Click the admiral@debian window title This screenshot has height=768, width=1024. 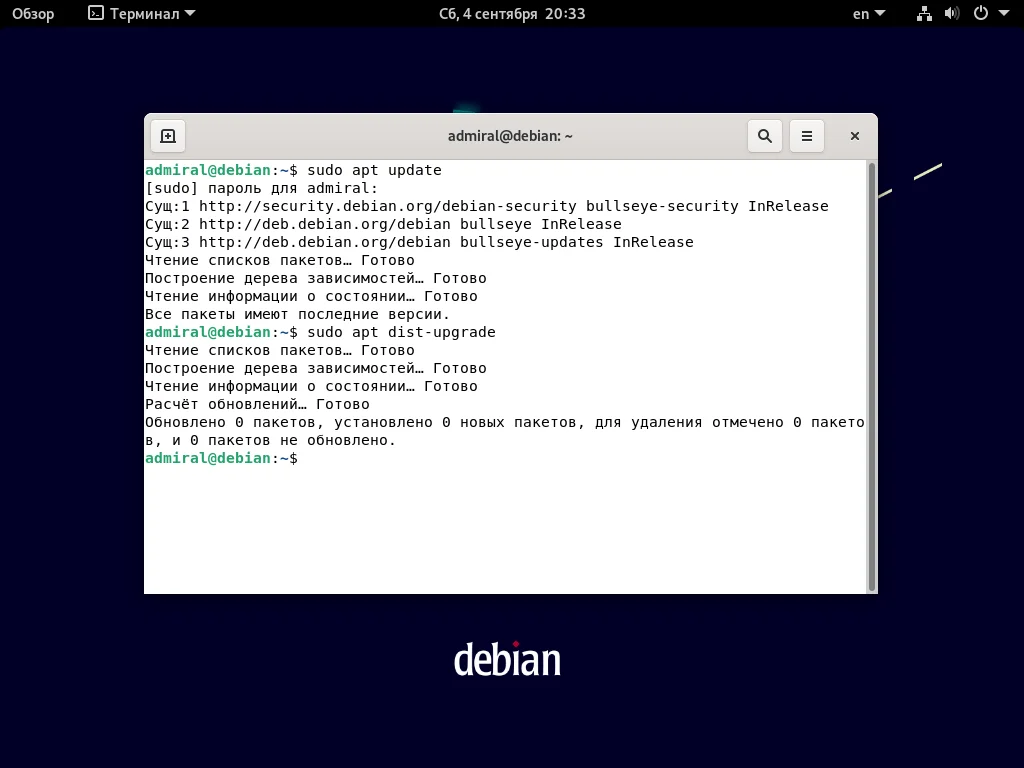[x=511, y=135]
